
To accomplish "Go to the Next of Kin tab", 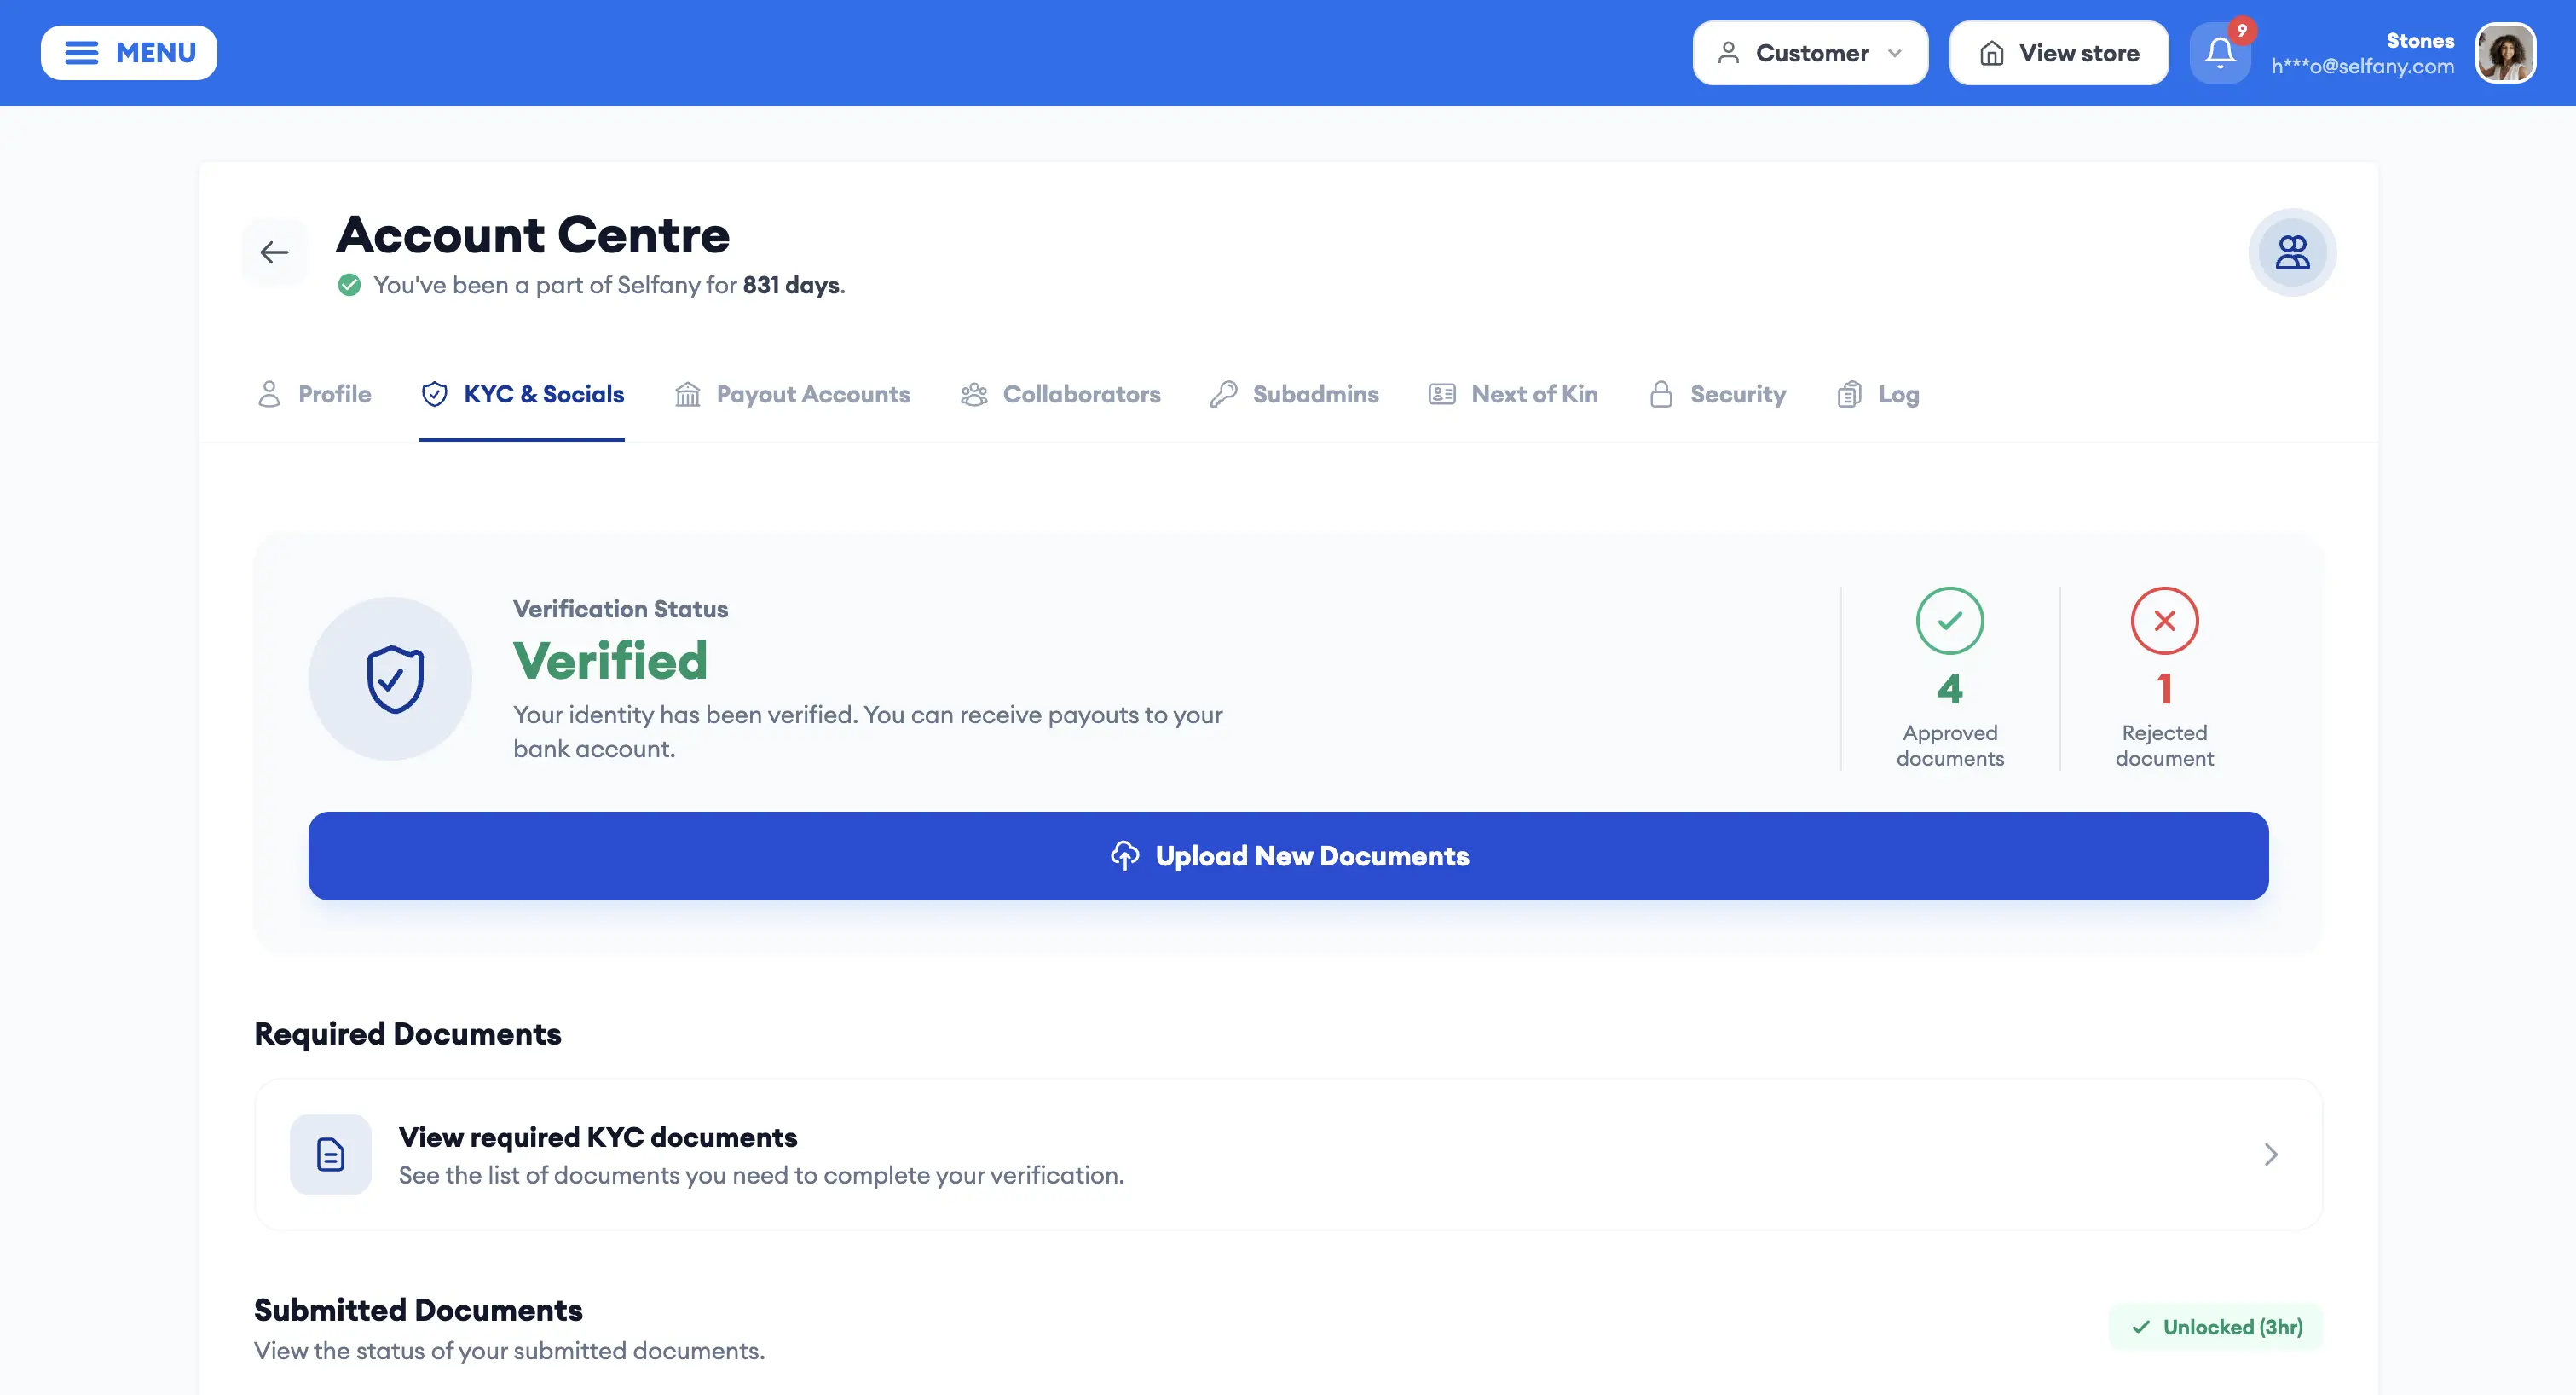I will click(x=1513, y=394).
